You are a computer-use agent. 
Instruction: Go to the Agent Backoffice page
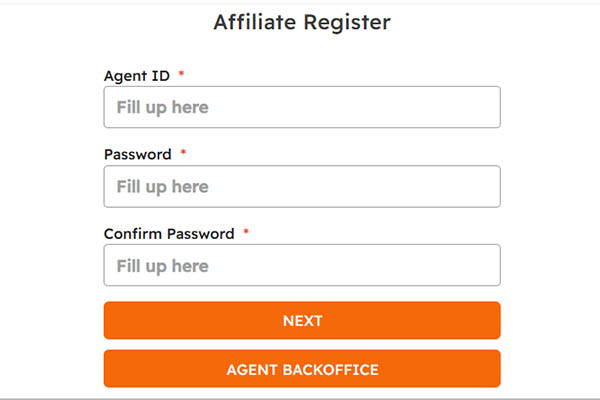point(301,369)
